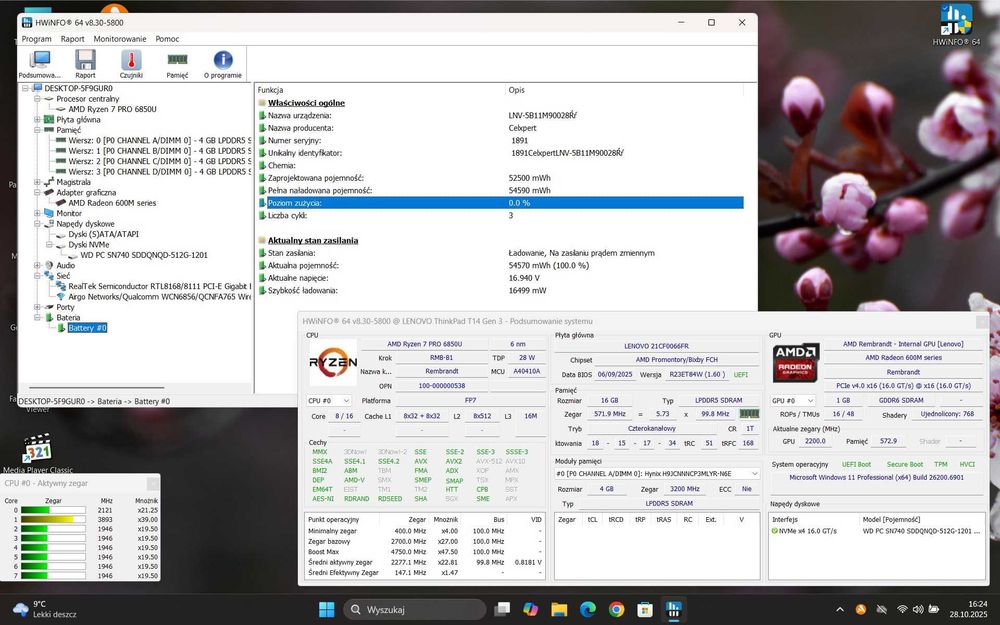Viewport: 1000px width, 625px height.
Task: Click the Core 0 clock bar
Action: tap(53, 510)
